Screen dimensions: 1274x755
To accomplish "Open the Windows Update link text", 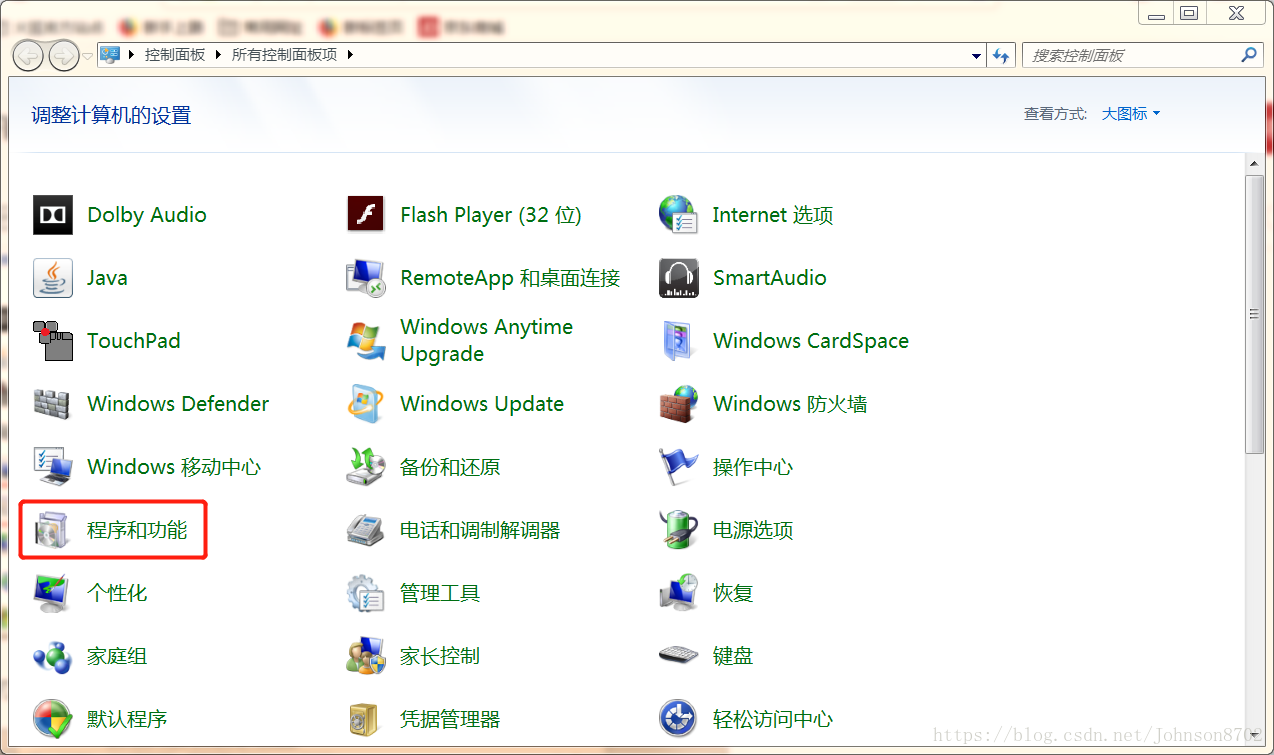I will pyautogui.click(x=482, y=404).
